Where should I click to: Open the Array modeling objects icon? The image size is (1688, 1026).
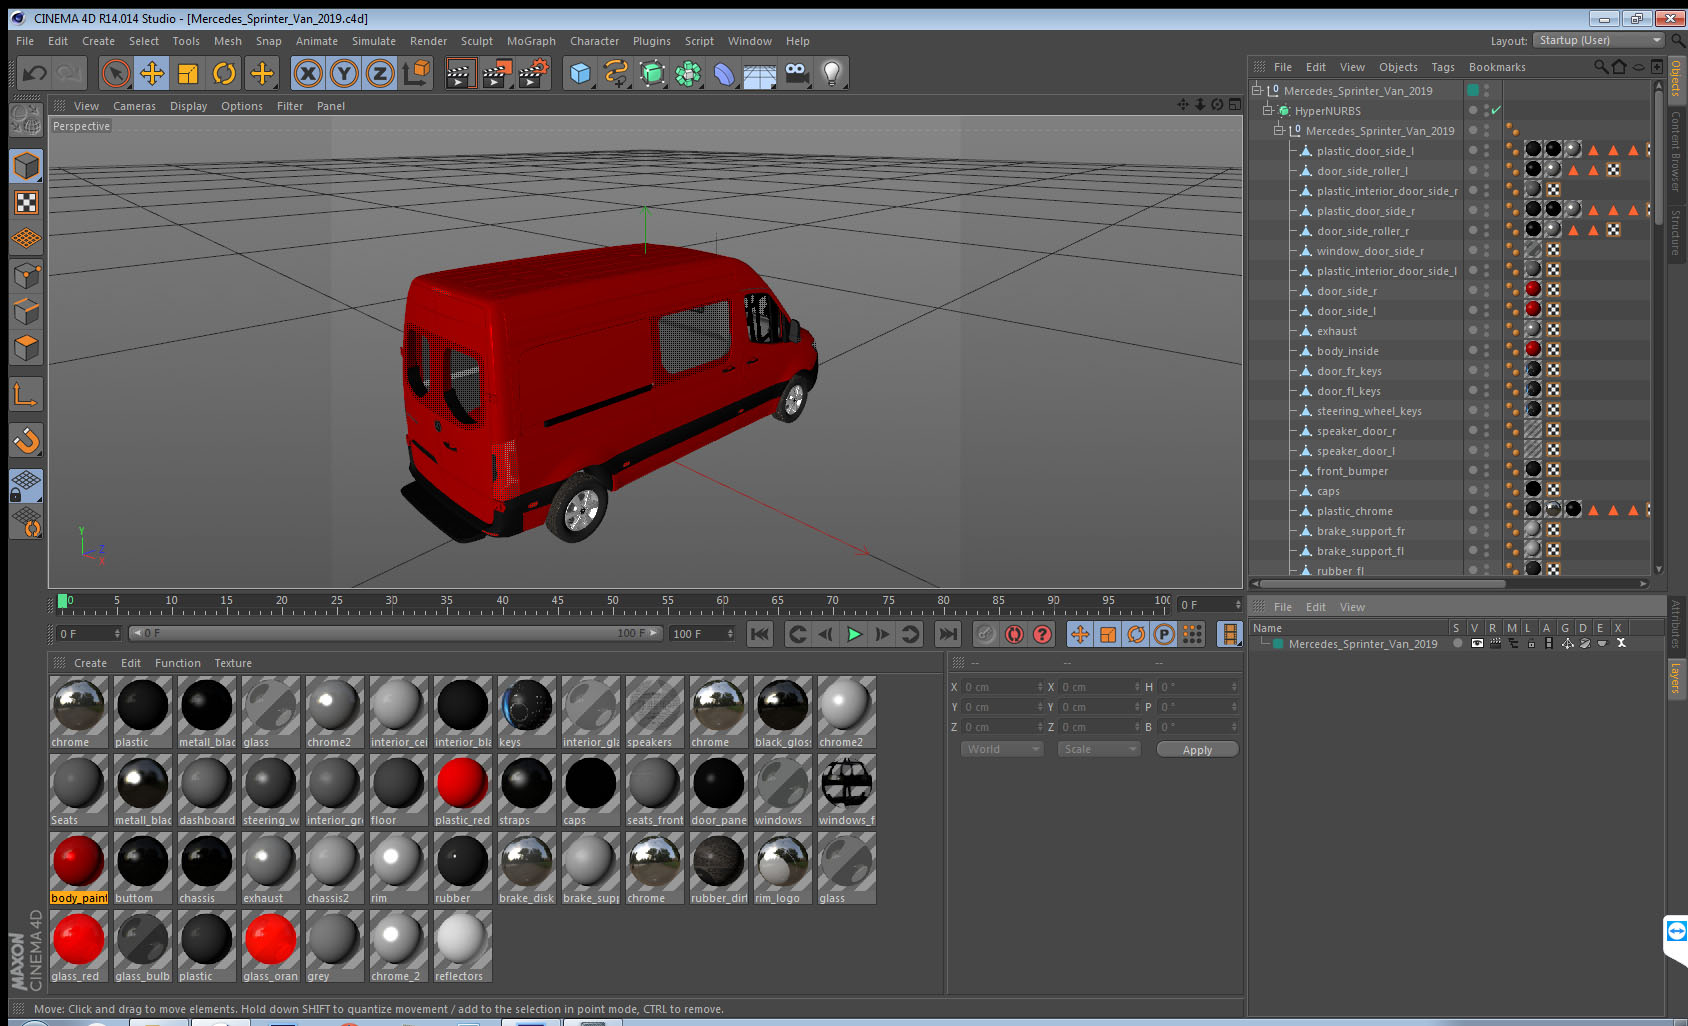pos(688,73)
